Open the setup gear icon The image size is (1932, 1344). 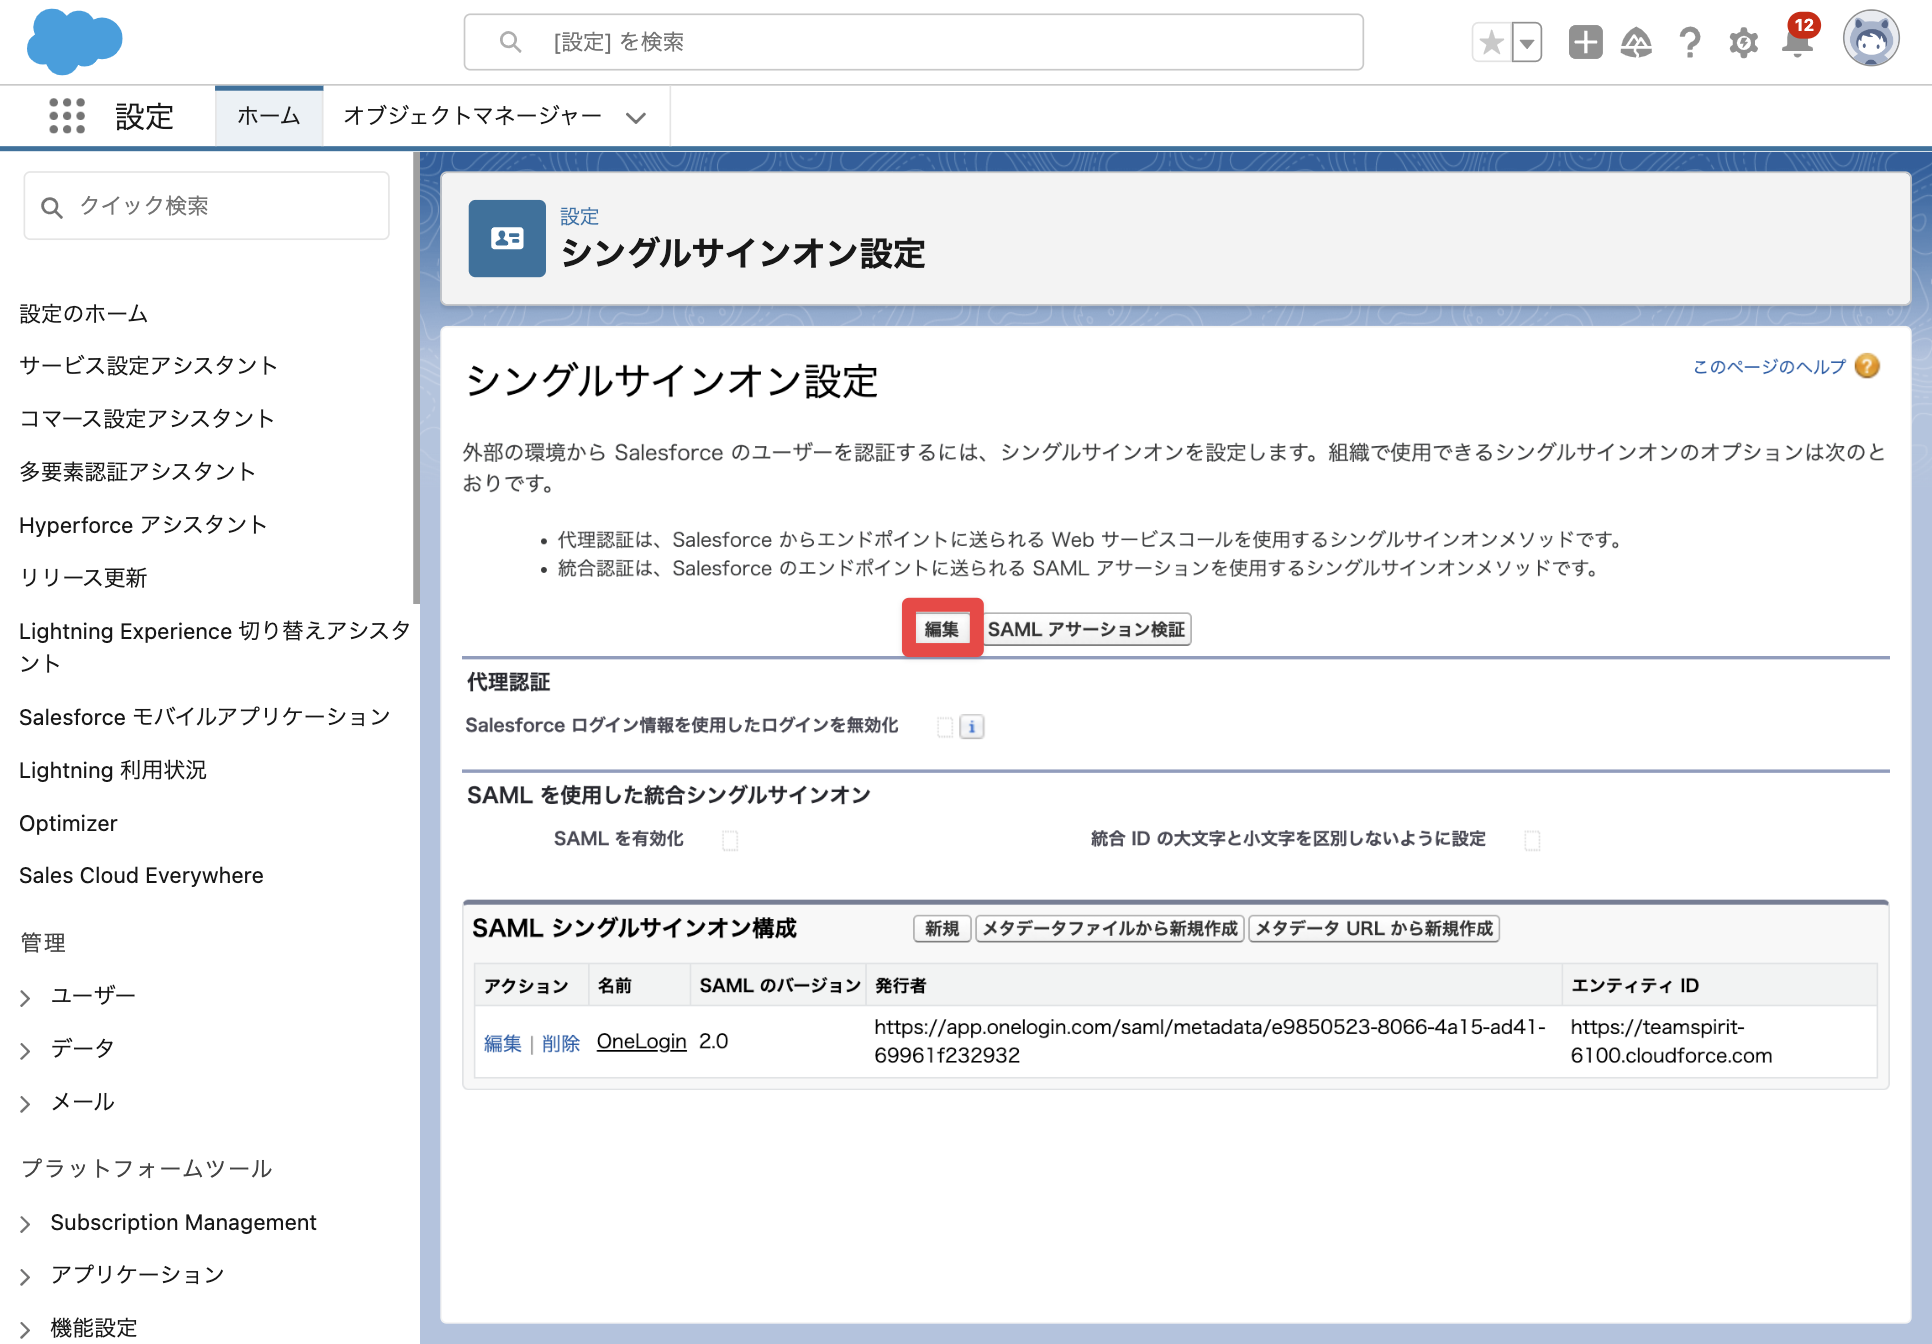(1743, 42)
